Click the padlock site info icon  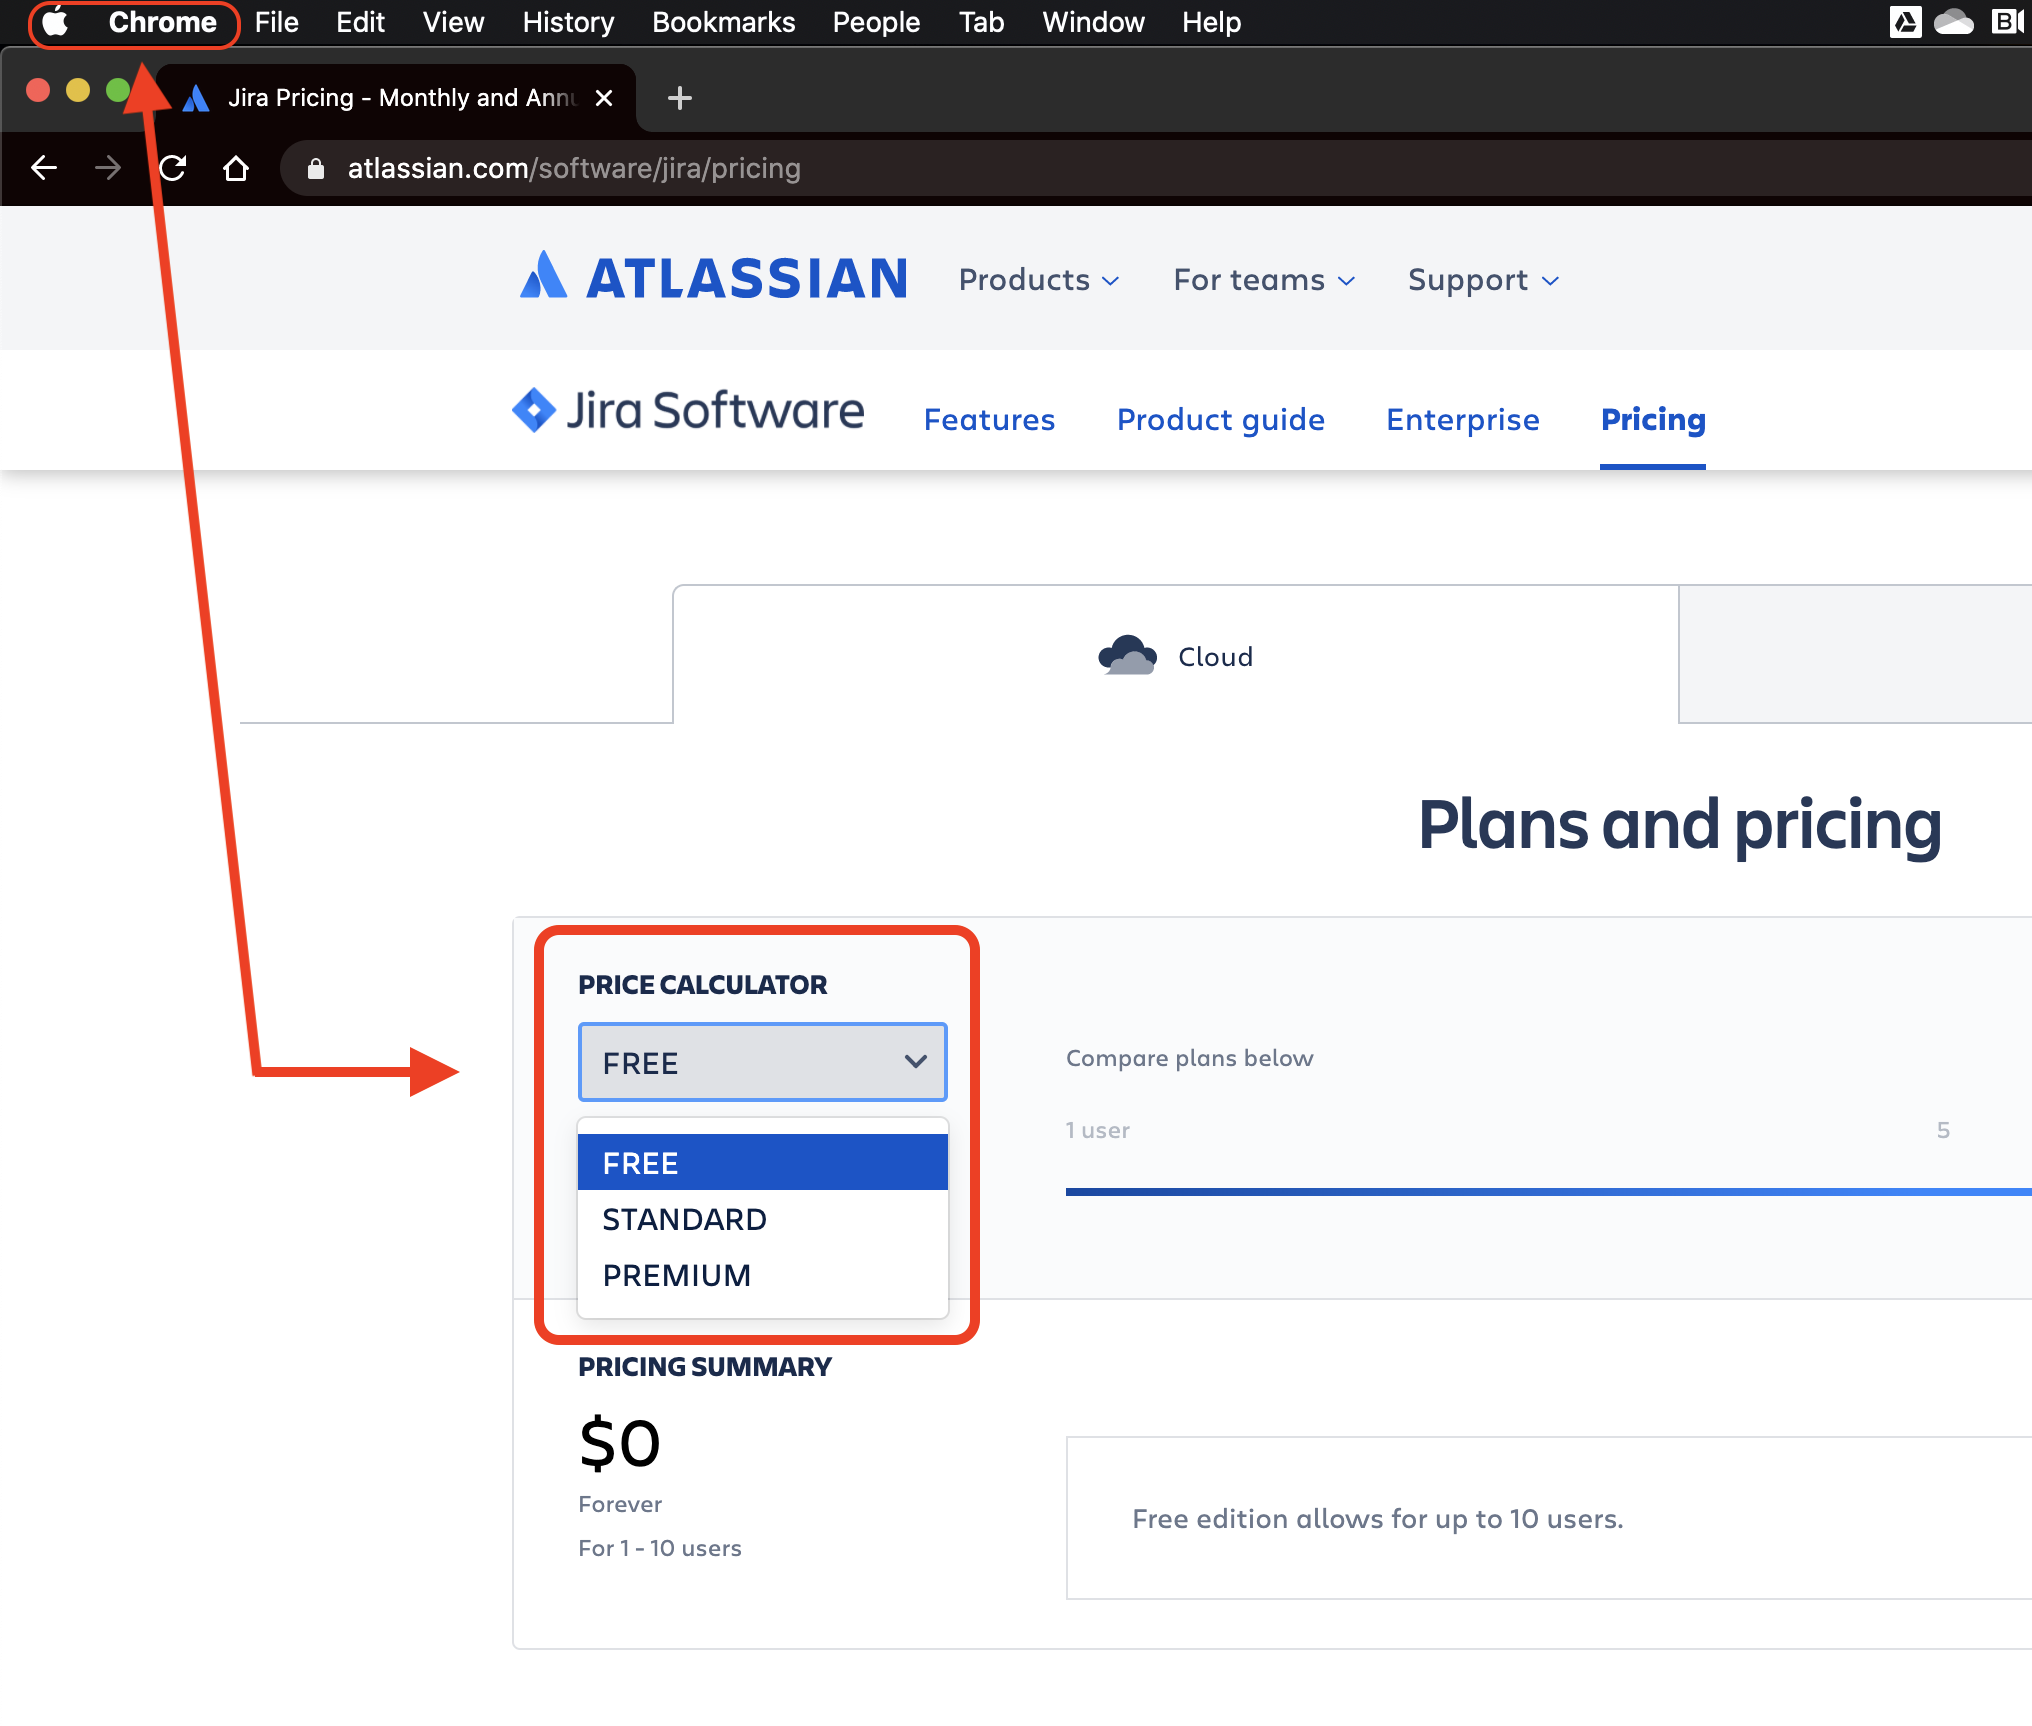[x=316, y=169]
